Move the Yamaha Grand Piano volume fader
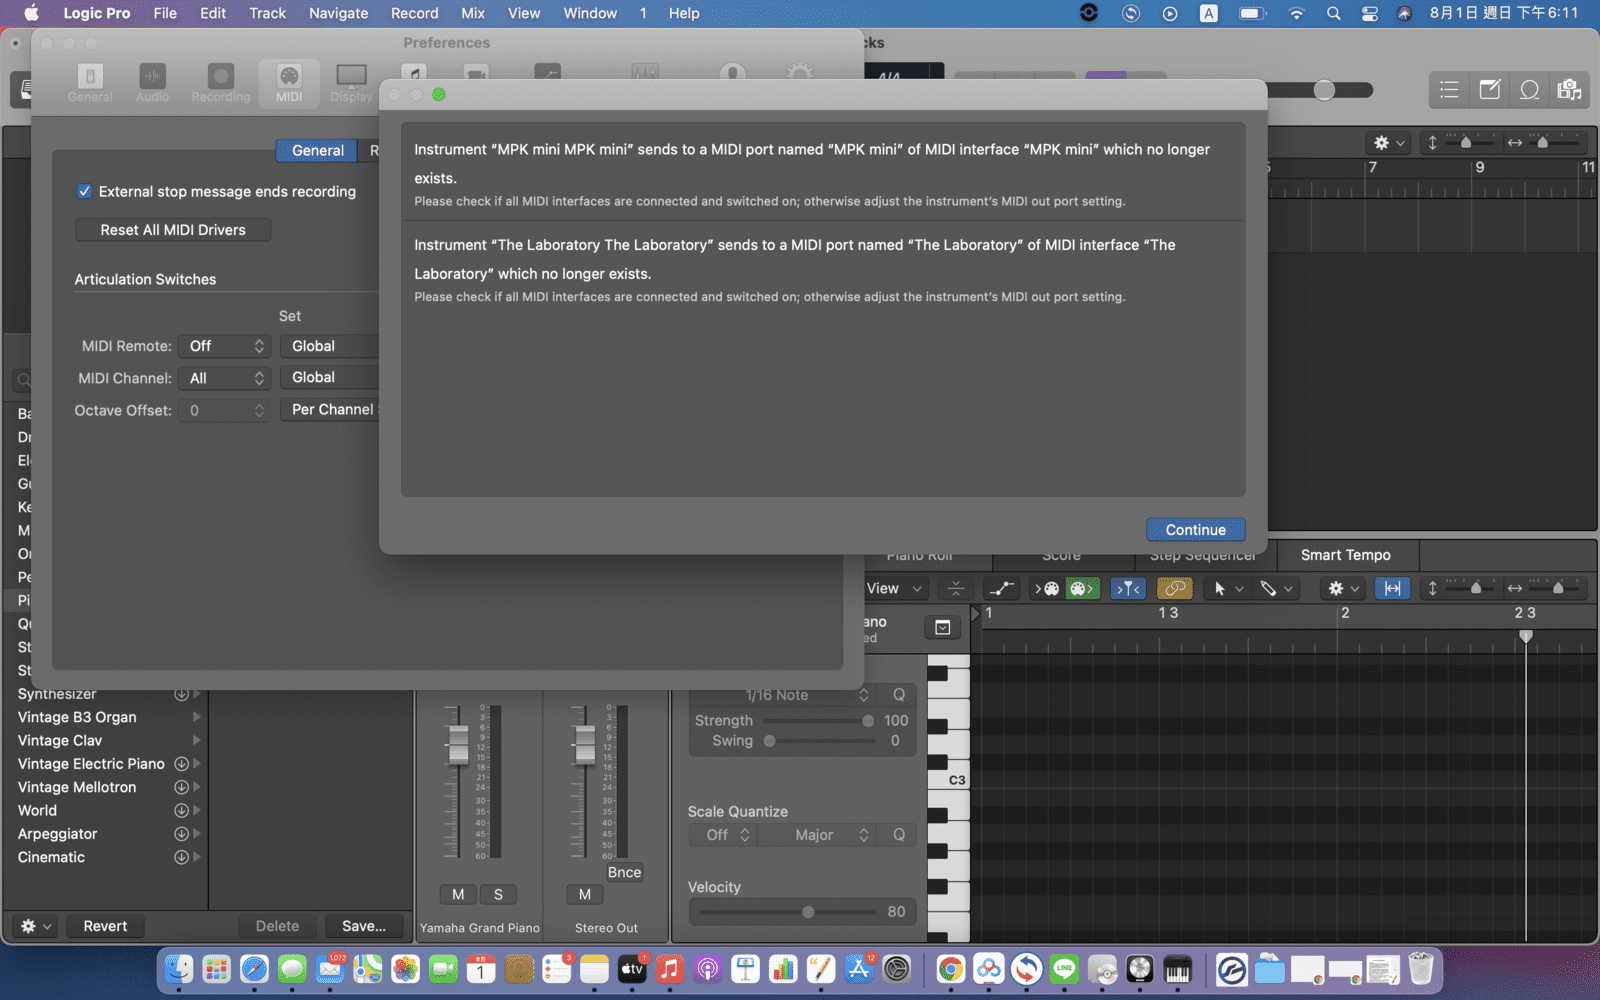The width and height of the screenshot is (1600, 1000). pyautogui.click(x=458, y=745)
